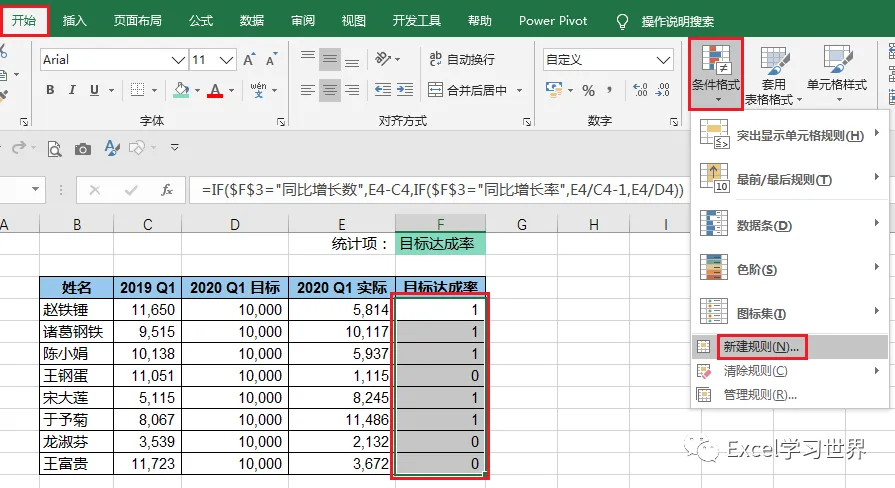
Task: Switch to the 插入 ribbon tab
Action: point(74,21)
